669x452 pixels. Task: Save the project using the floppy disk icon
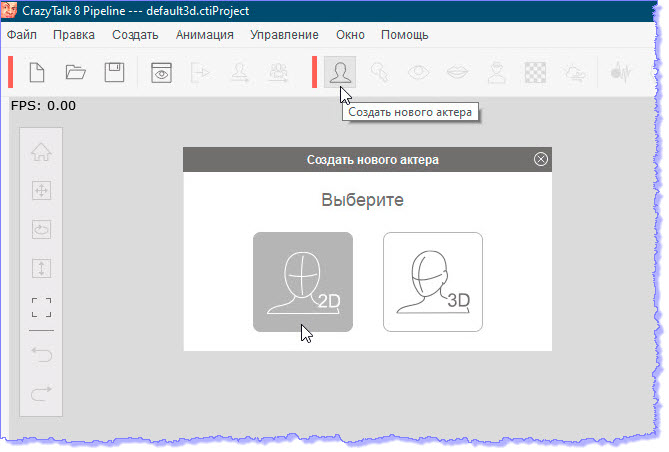pyautogui.click(x=114, y=72)
